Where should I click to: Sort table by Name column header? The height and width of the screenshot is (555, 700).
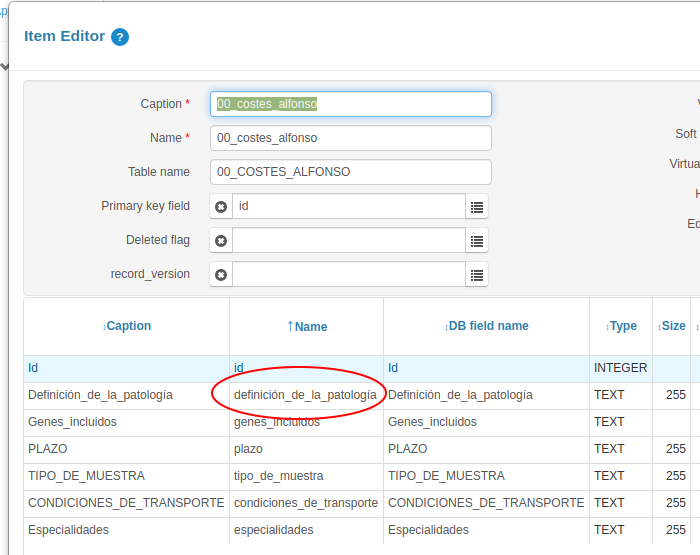click(x=307, y=326)
